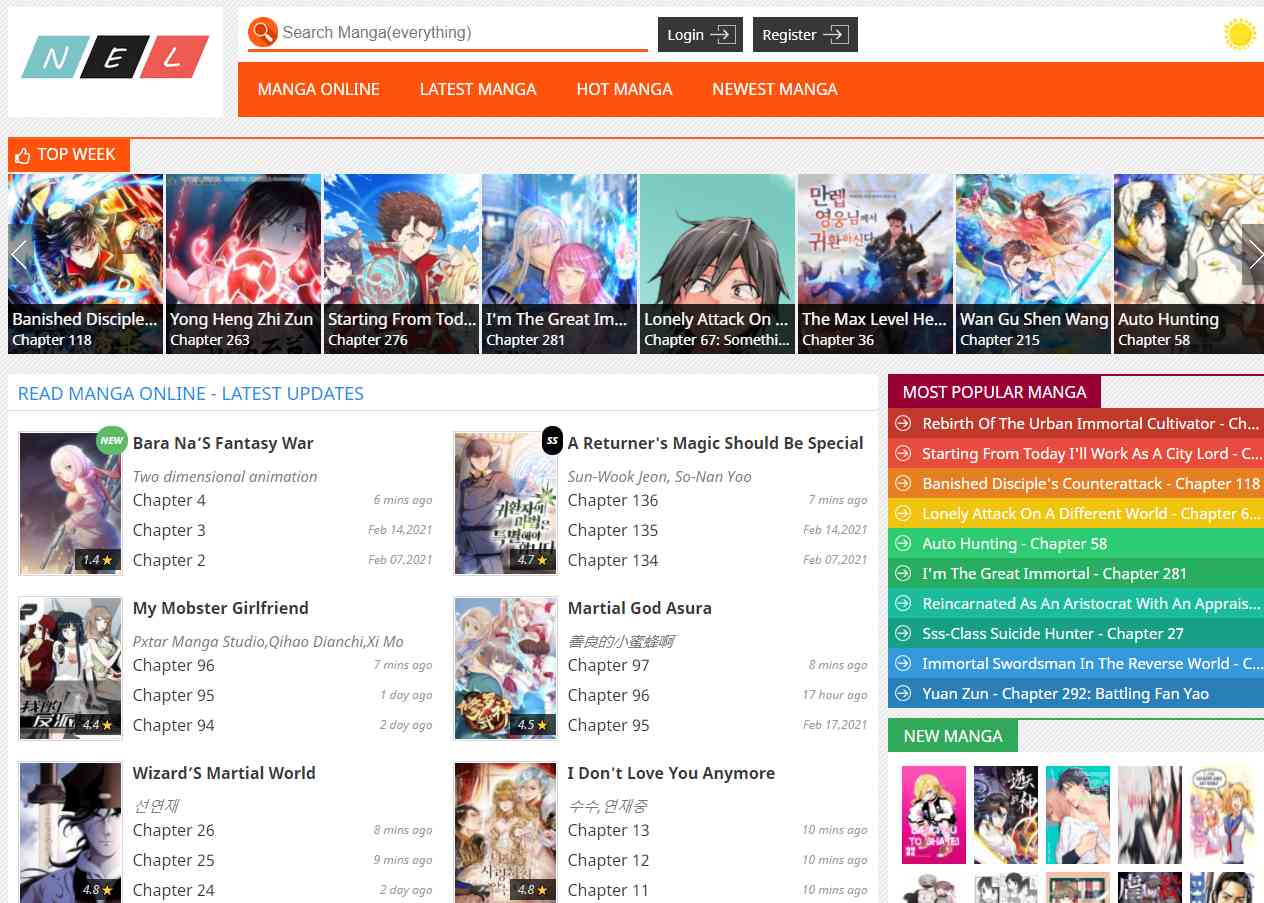Open Starting From Today carousel thumbnail
Screen dimensions: 1264x903
pos(401,264)
